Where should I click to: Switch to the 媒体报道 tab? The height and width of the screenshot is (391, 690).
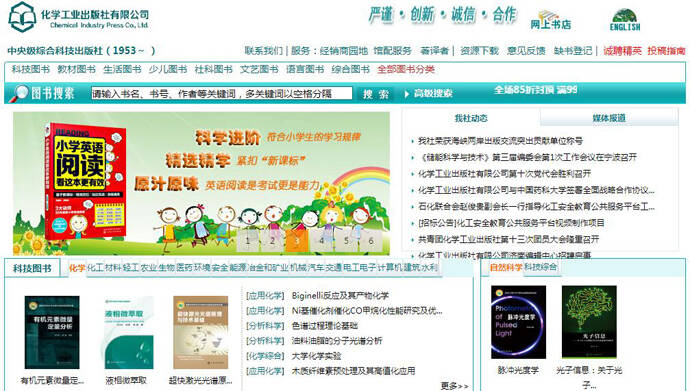[609, 118]
